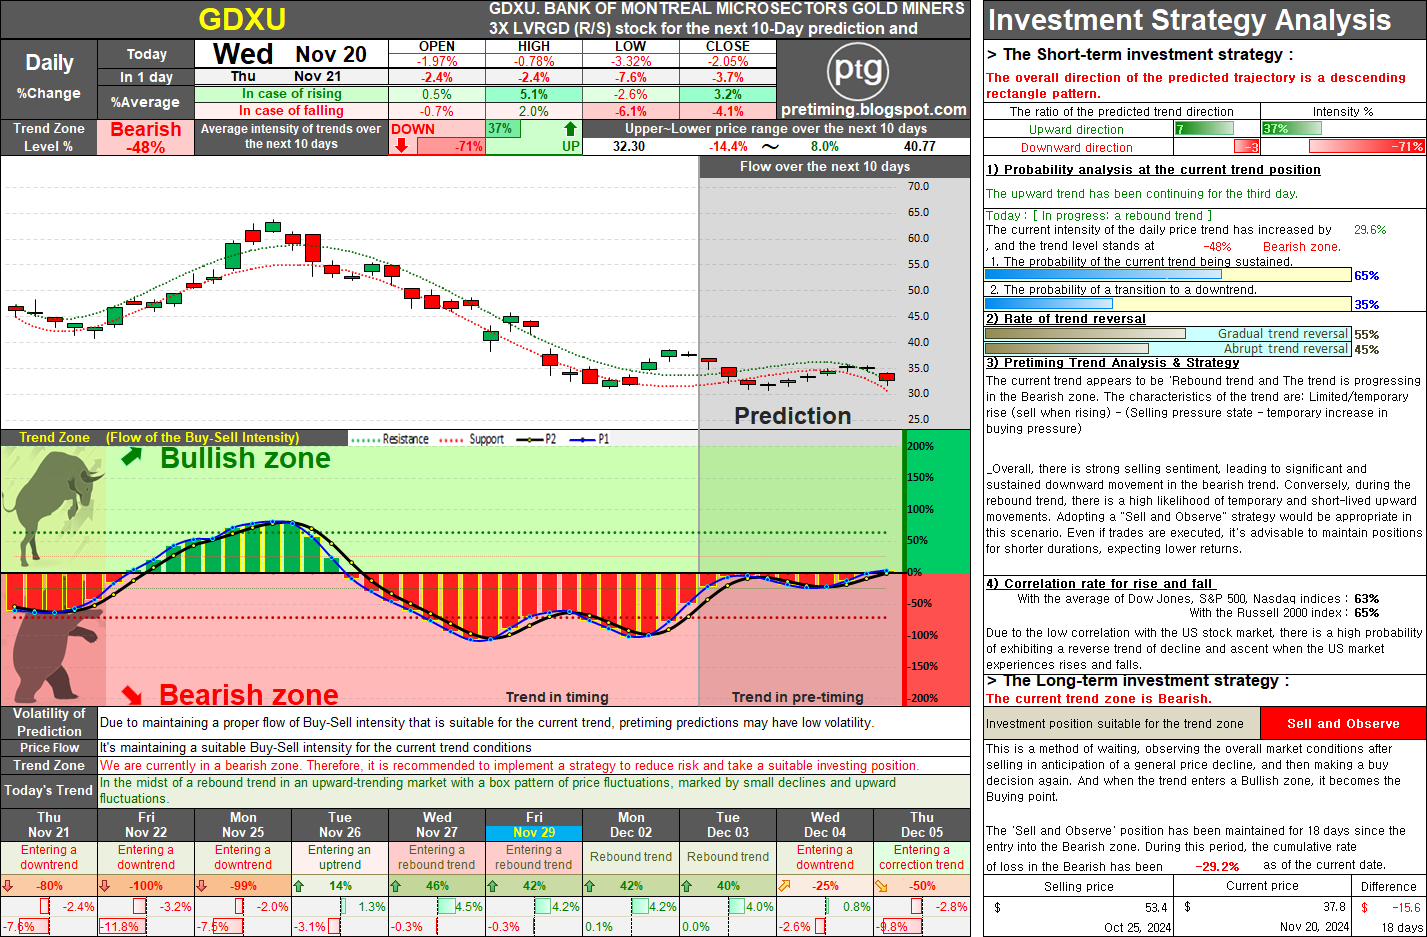Viewport: 1427px width, 937px height.
Task: Click the yellow GDXU ticker title
Action: [x=242, y=19]
